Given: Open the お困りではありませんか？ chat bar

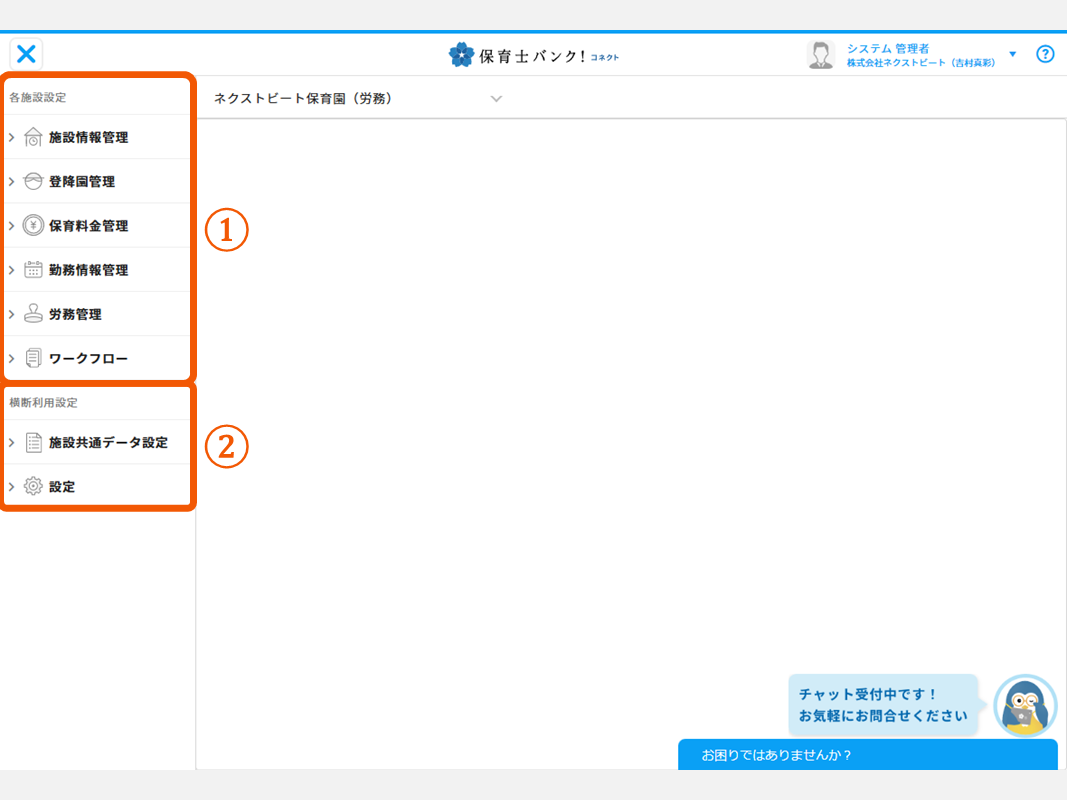Looking at the screenshot, I should tap(866, 755).
